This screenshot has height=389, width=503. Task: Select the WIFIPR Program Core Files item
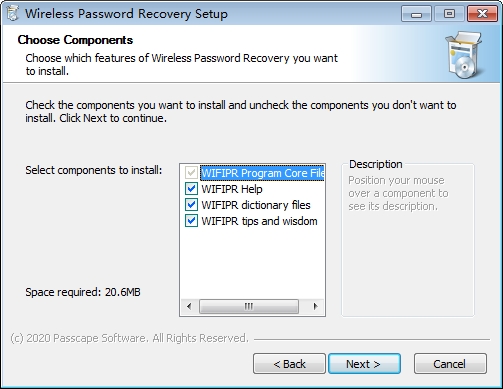[262, 173]
